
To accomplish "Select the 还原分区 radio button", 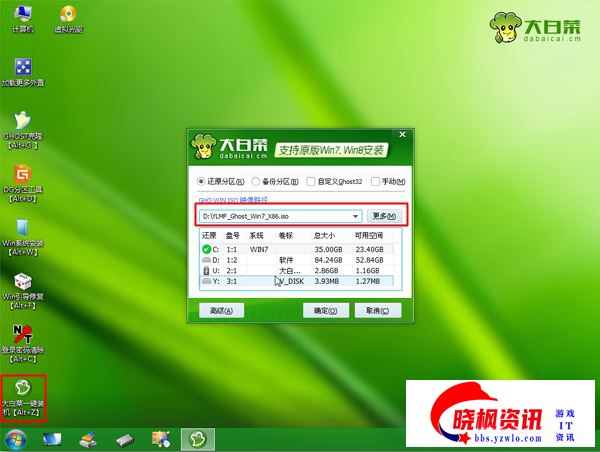I will (x=204, y=182).
